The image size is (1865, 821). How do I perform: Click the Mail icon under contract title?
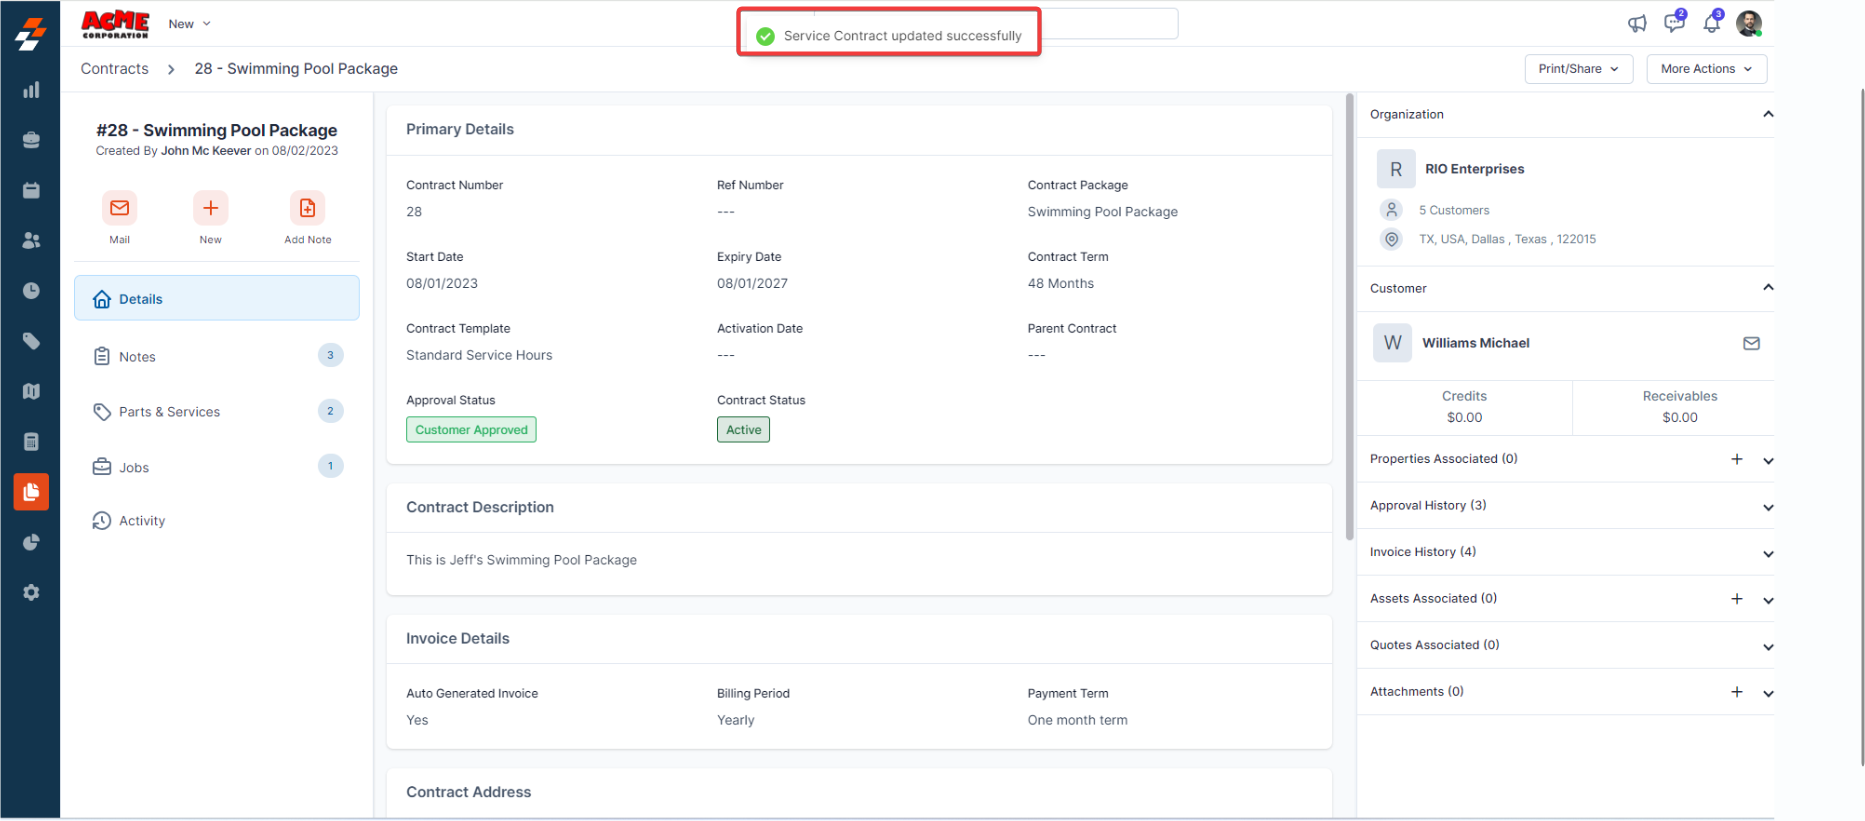point(119,208)
